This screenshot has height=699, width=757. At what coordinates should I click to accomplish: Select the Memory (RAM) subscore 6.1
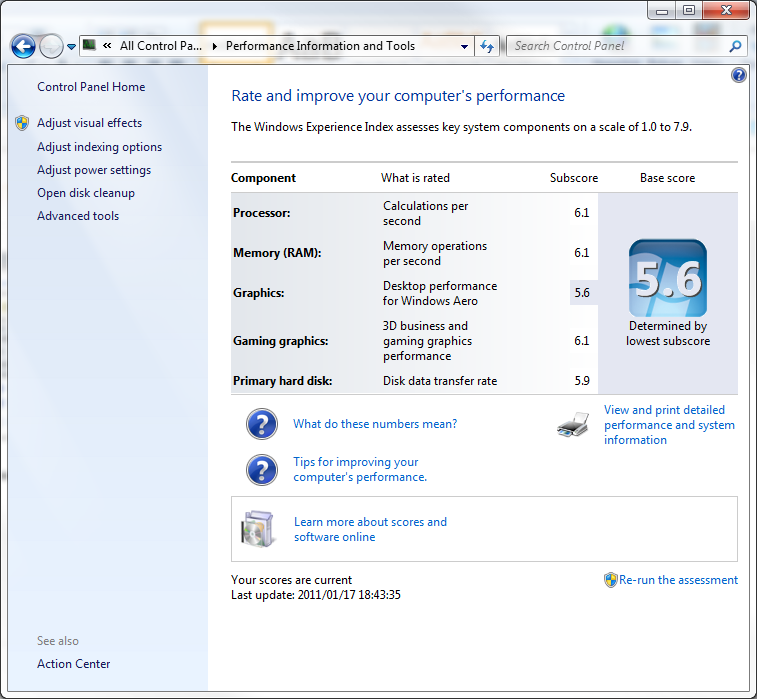pyautogui.click(x=582, y=253)
